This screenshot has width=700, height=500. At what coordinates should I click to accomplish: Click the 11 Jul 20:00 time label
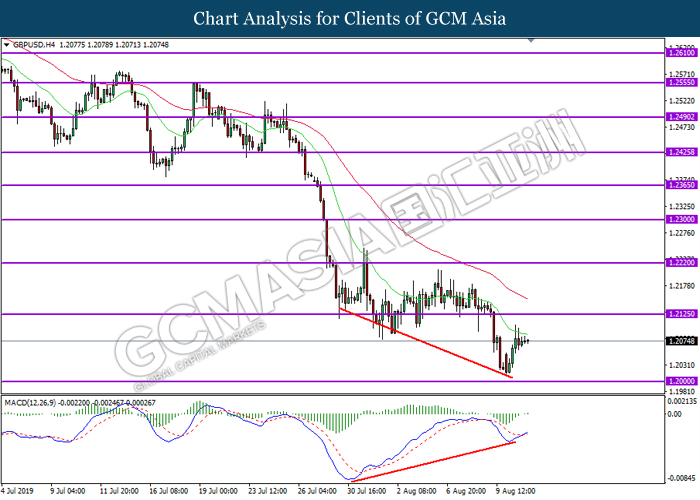point(118,491)
